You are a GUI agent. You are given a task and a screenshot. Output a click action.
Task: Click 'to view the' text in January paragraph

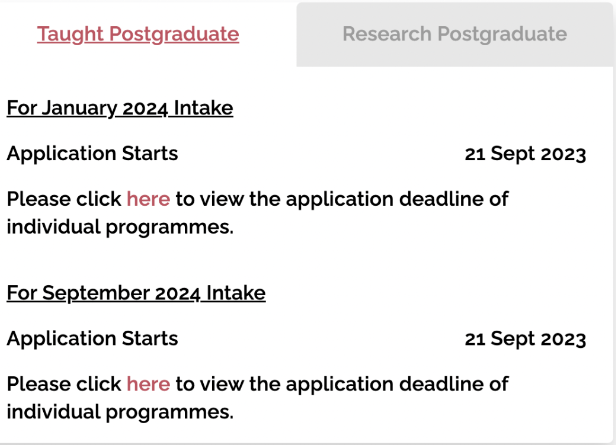click(228, 199)
